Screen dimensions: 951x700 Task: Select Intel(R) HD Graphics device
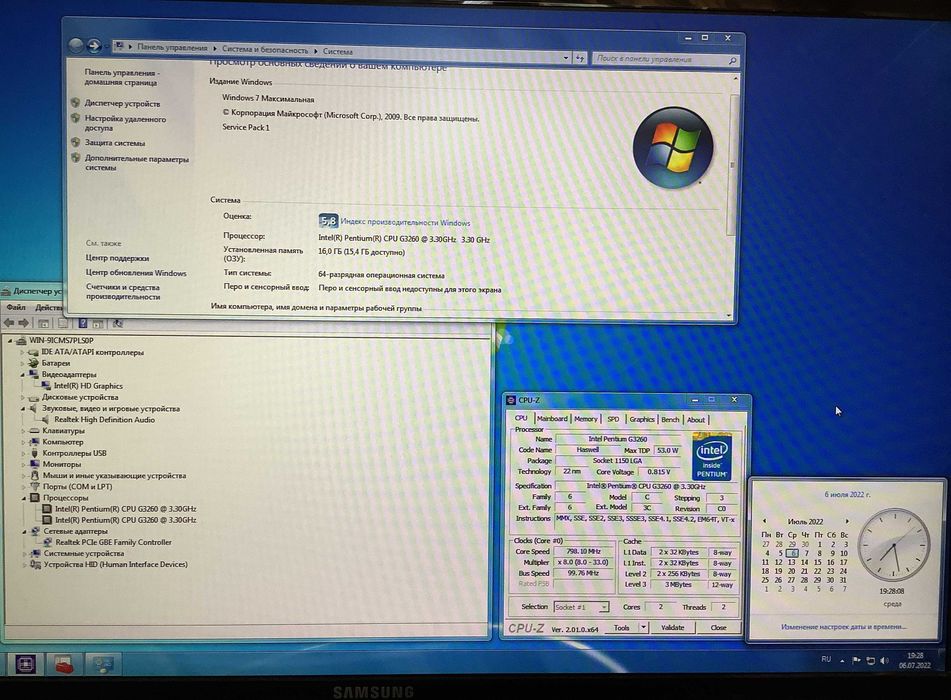88,386
